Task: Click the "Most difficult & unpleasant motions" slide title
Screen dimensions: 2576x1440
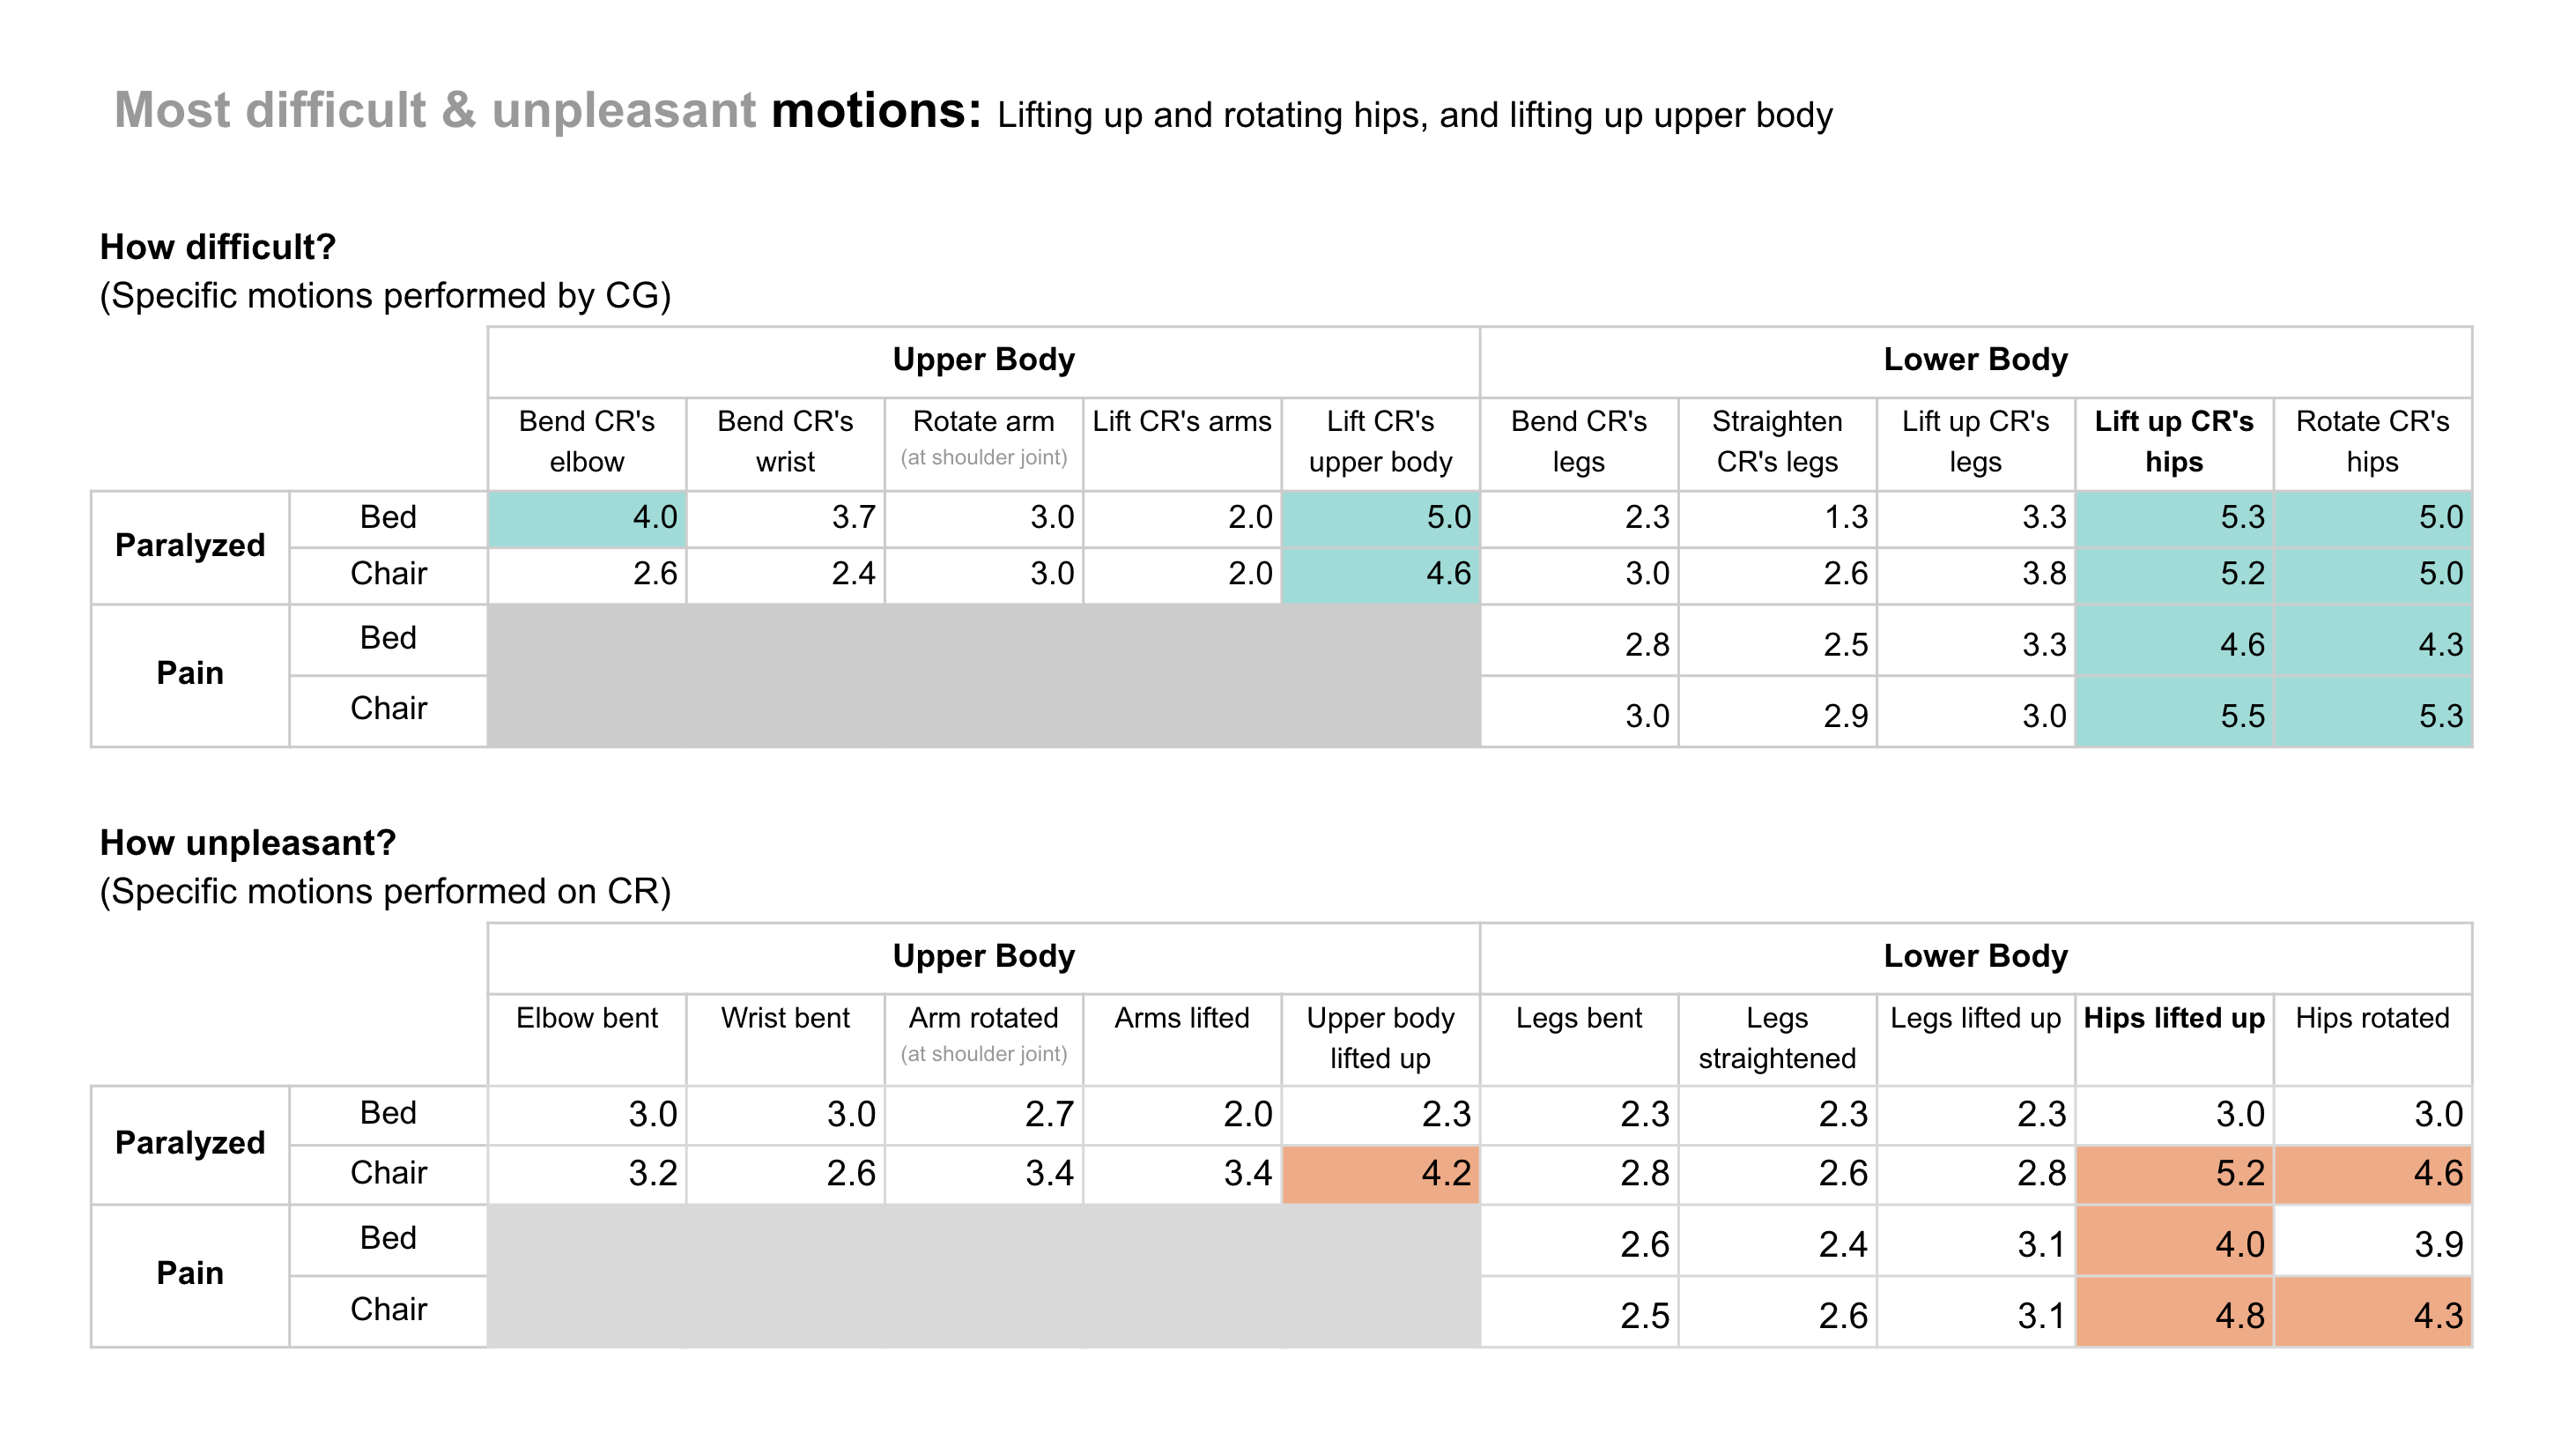Action: (548, 110)
